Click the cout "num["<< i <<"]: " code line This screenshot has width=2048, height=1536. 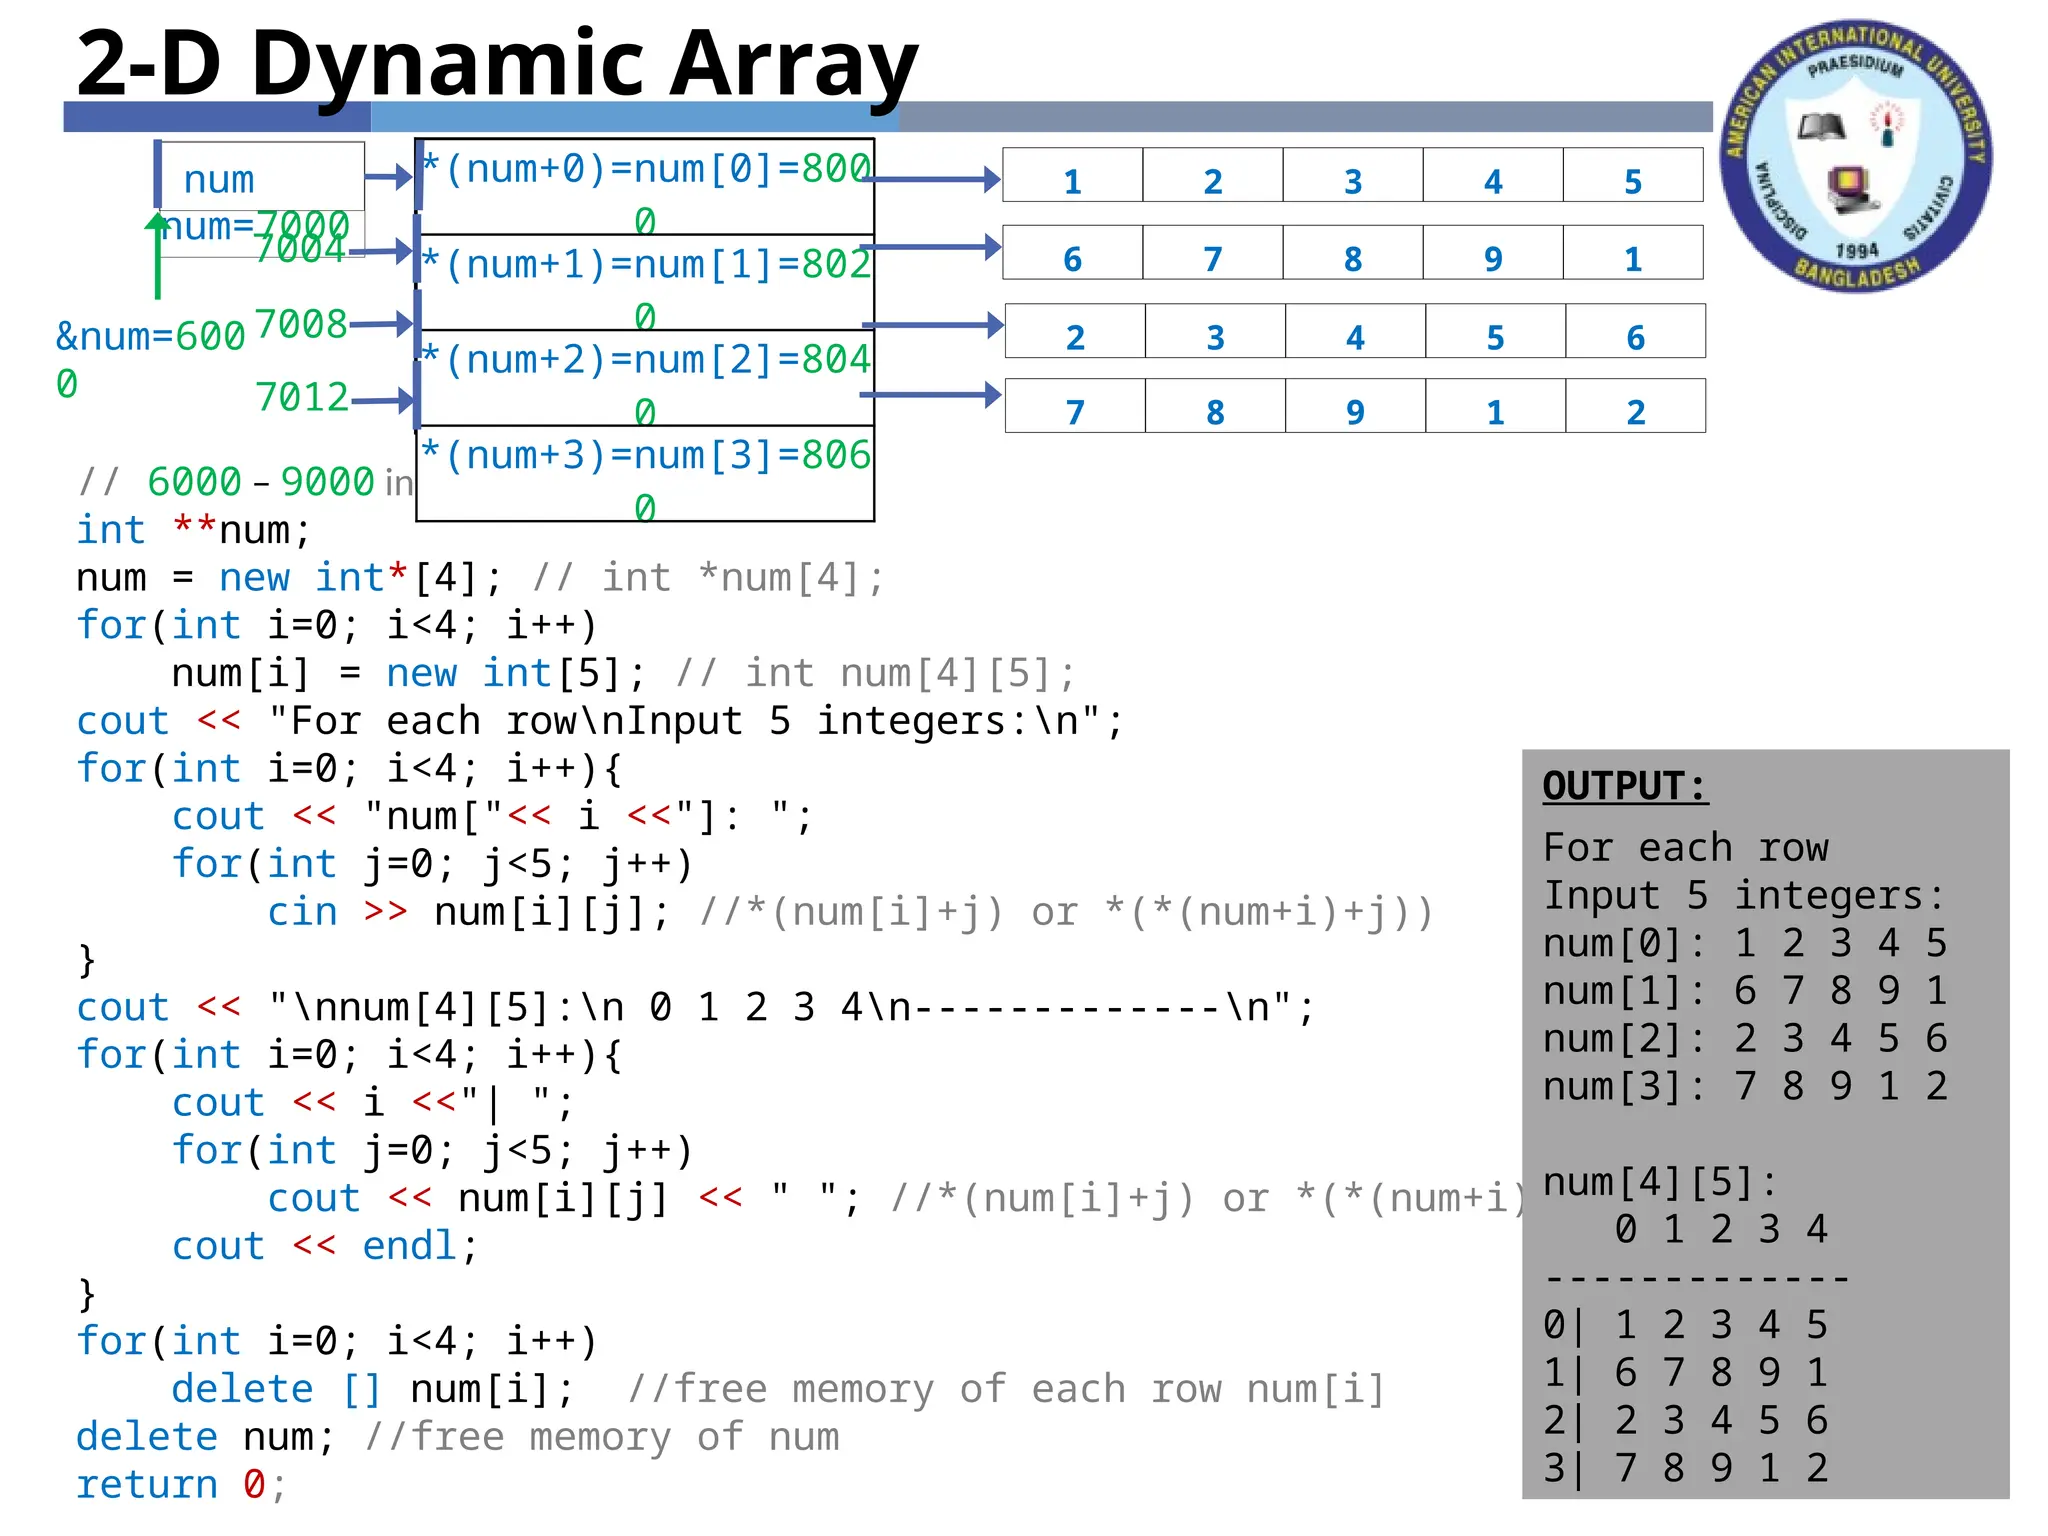[x=492, y=817]
